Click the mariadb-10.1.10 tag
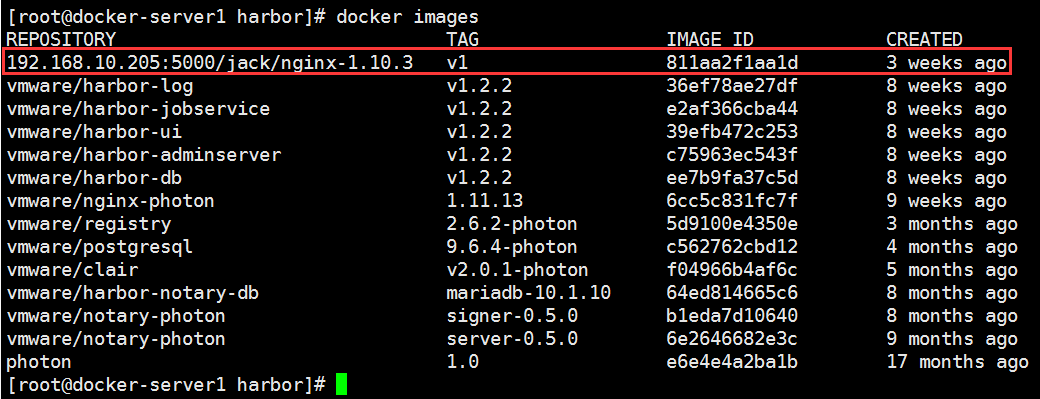This screenshot has height=399, width=1040. [529, 293]
